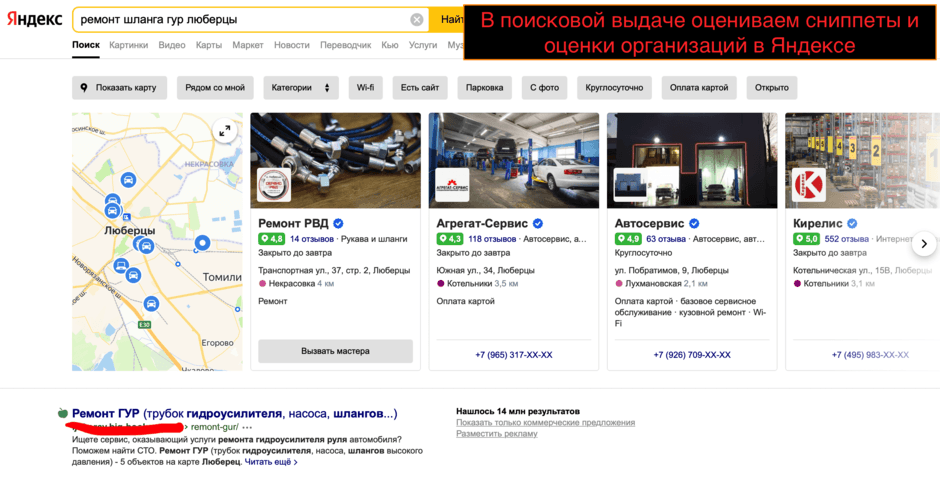Toggle the Парковка filter
Image resolution: width=940 pixels, height=483 pixels.
coord(484,87)
